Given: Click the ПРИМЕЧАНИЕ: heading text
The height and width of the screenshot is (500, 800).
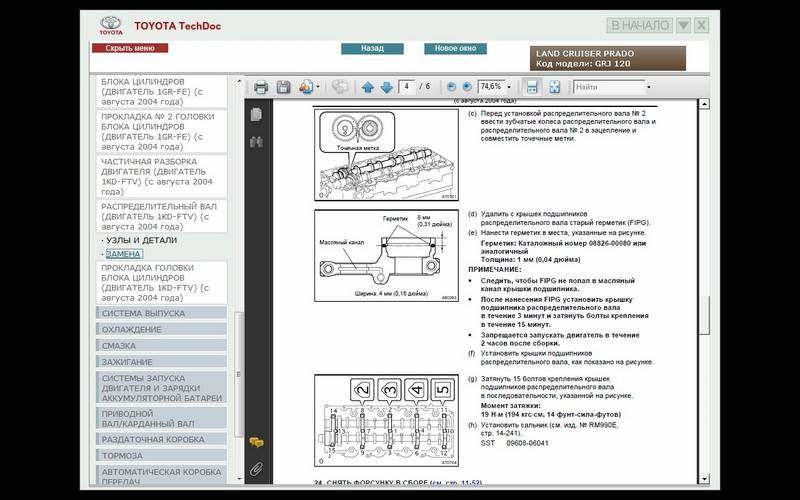Looking at the screenshot, I should pos(494,269).
